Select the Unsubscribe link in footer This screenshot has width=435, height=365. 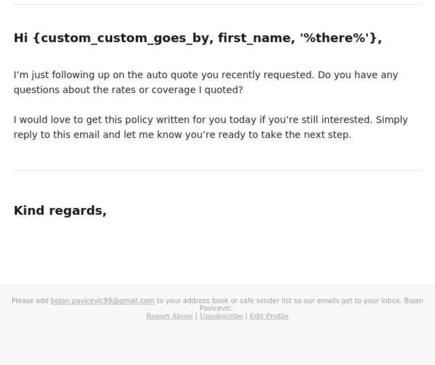pyautogui.click(x=221, y=316)
